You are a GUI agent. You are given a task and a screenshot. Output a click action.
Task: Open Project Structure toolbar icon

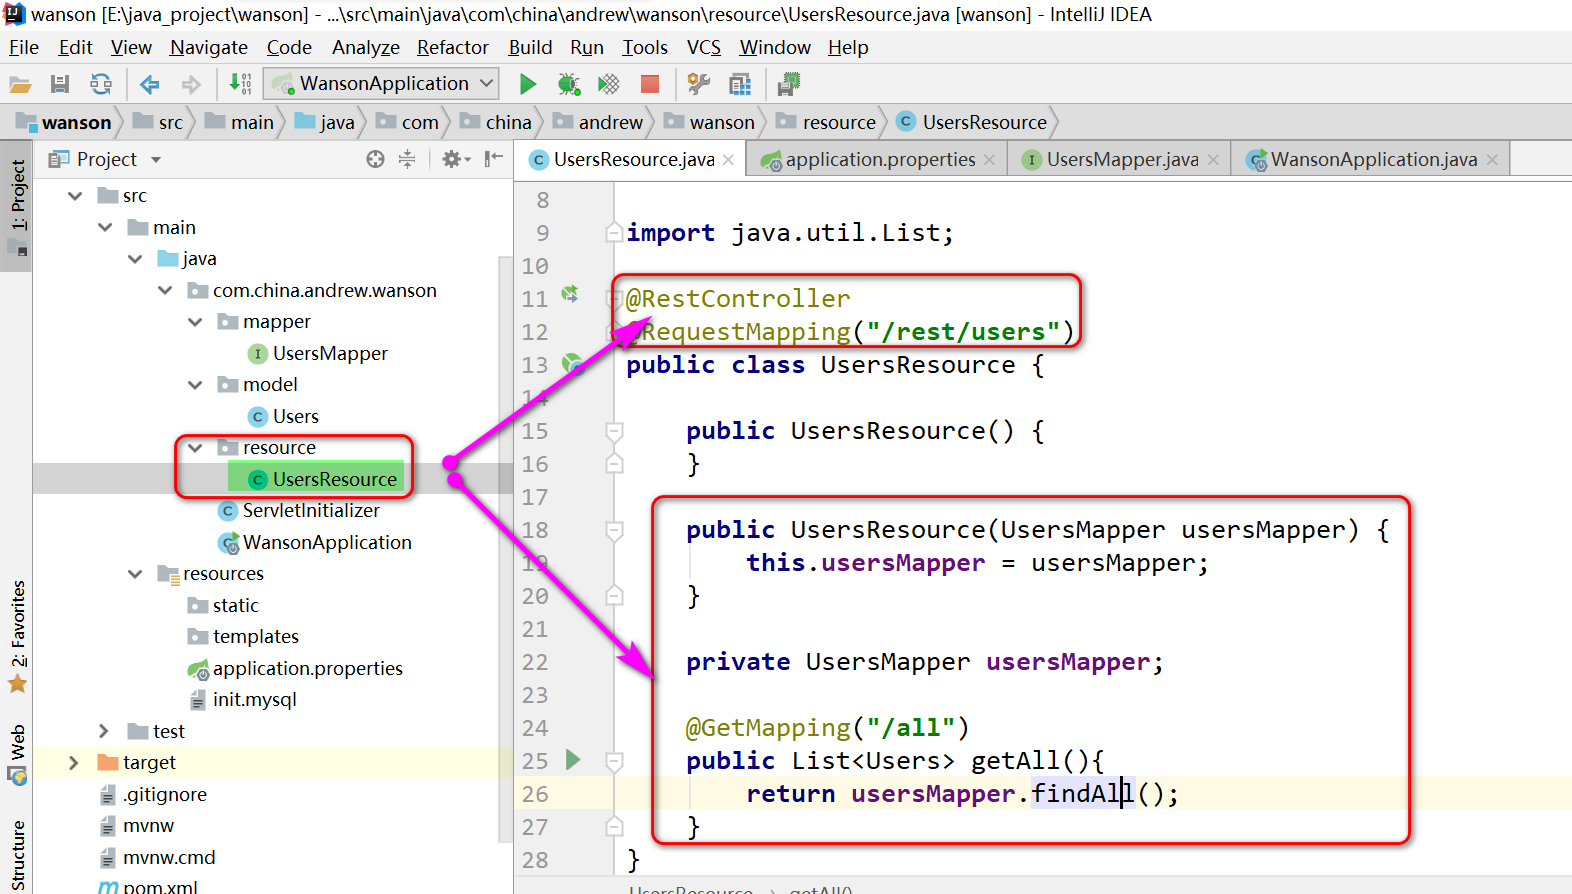click(x=740, y=85)
